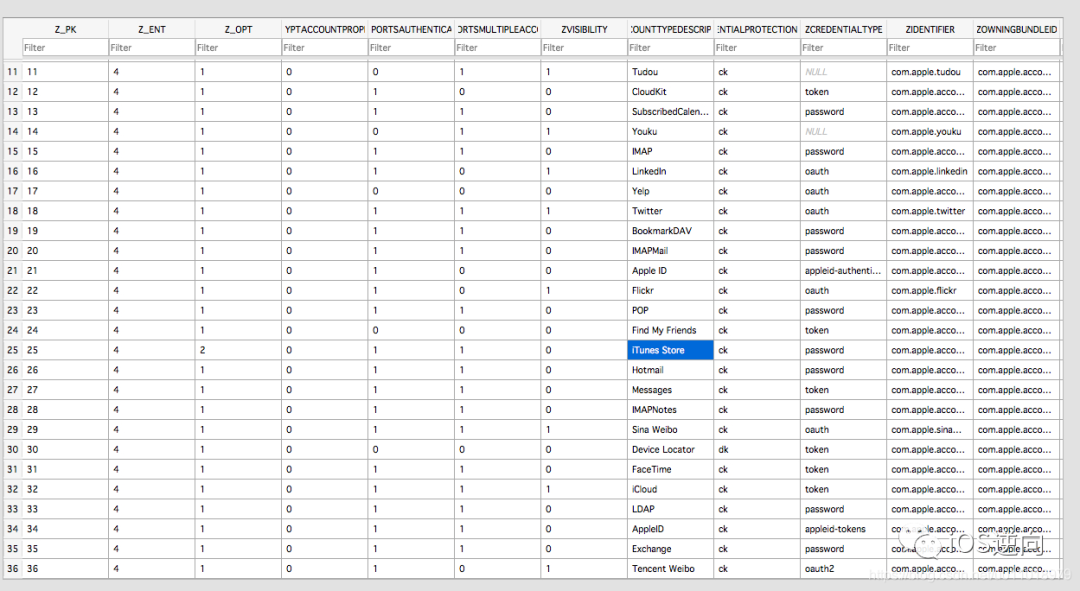Click the token credential cell in FaceTime row
The height and width of the screenshot is (591, 1080).
pyautogui.click(x=843, y=470)
